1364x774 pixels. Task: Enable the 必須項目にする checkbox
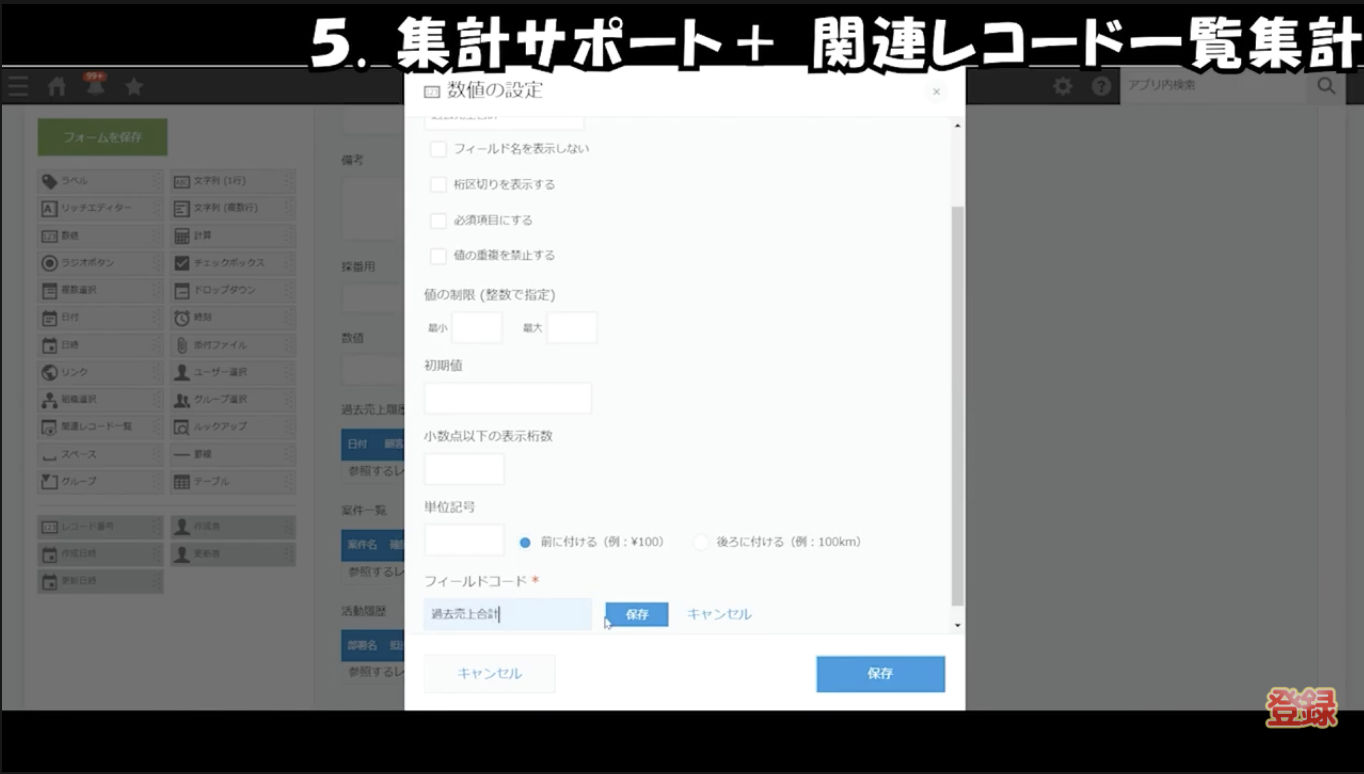click(x=437, y=220)
